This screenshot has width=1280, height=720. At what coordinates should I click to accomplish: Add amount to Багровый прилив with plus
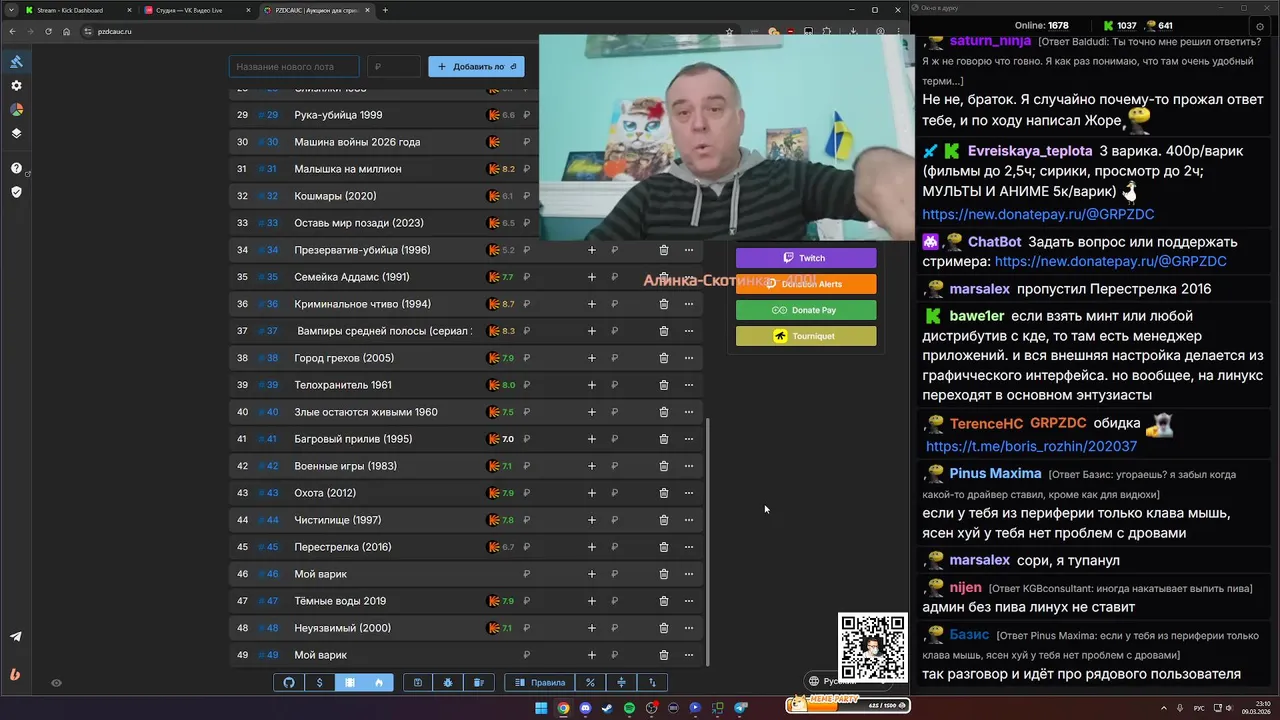pyautogui.click(x=591, y=439)
